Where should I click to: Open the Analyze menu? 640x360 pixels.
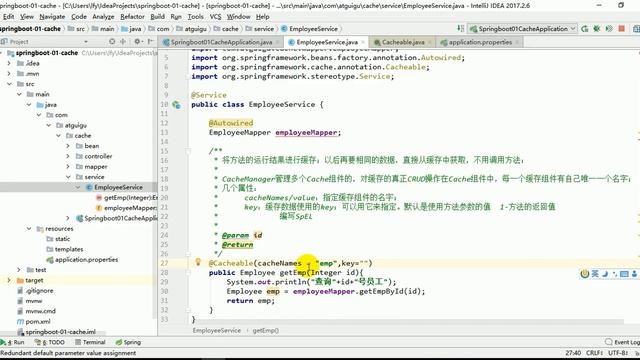click(103, 17)
